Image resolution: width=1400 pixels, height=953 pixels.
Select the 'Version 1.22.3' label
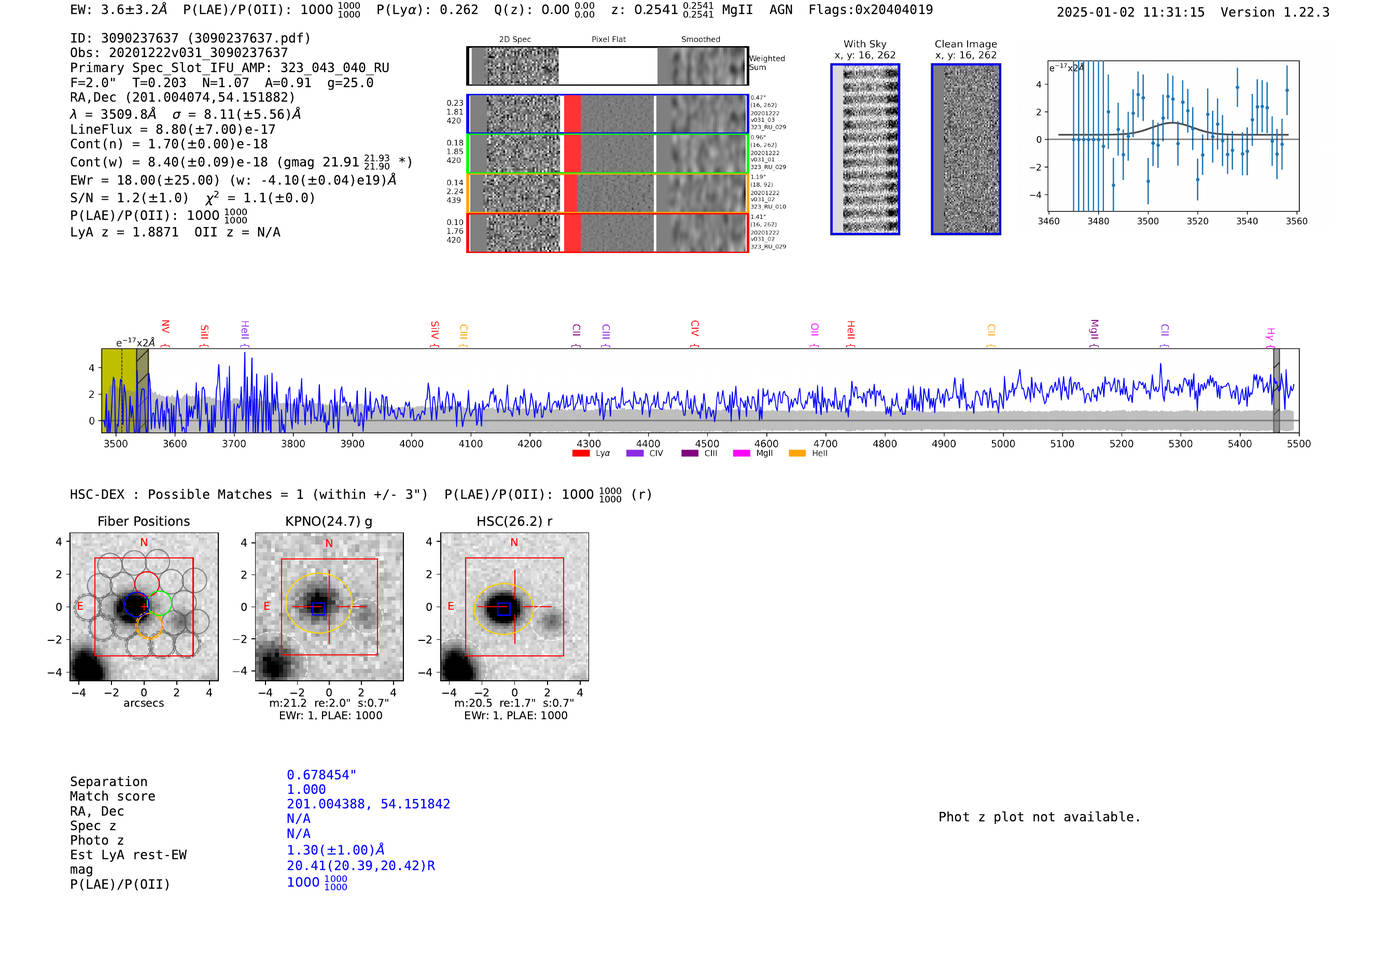click(1275, 12)
